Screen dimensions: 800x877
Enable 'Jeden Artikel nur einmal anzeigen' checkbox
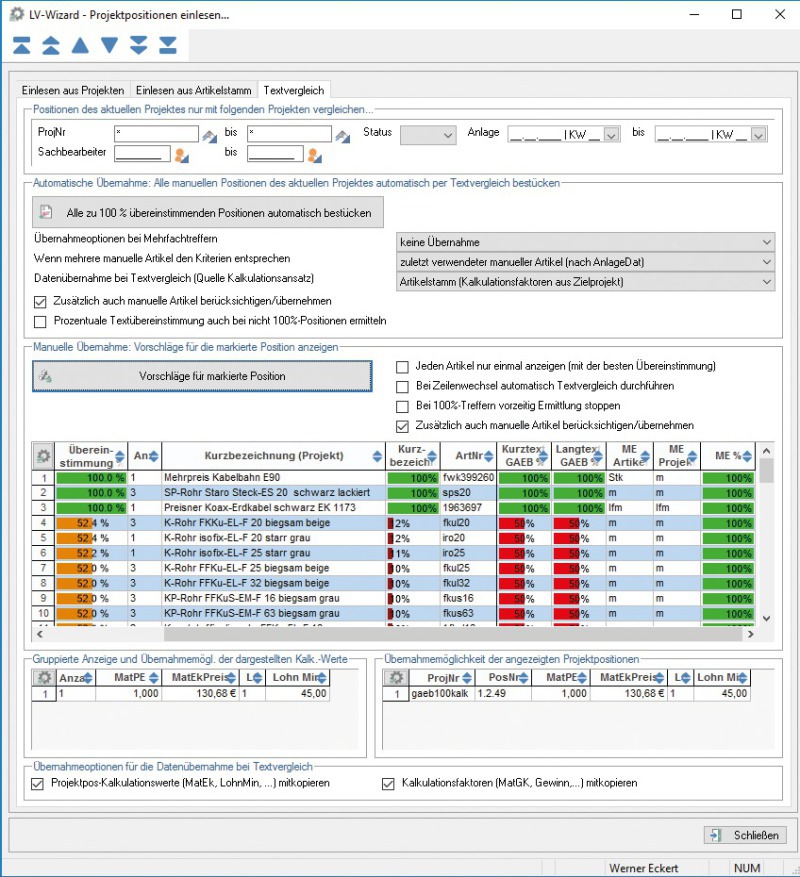(402, 367)
